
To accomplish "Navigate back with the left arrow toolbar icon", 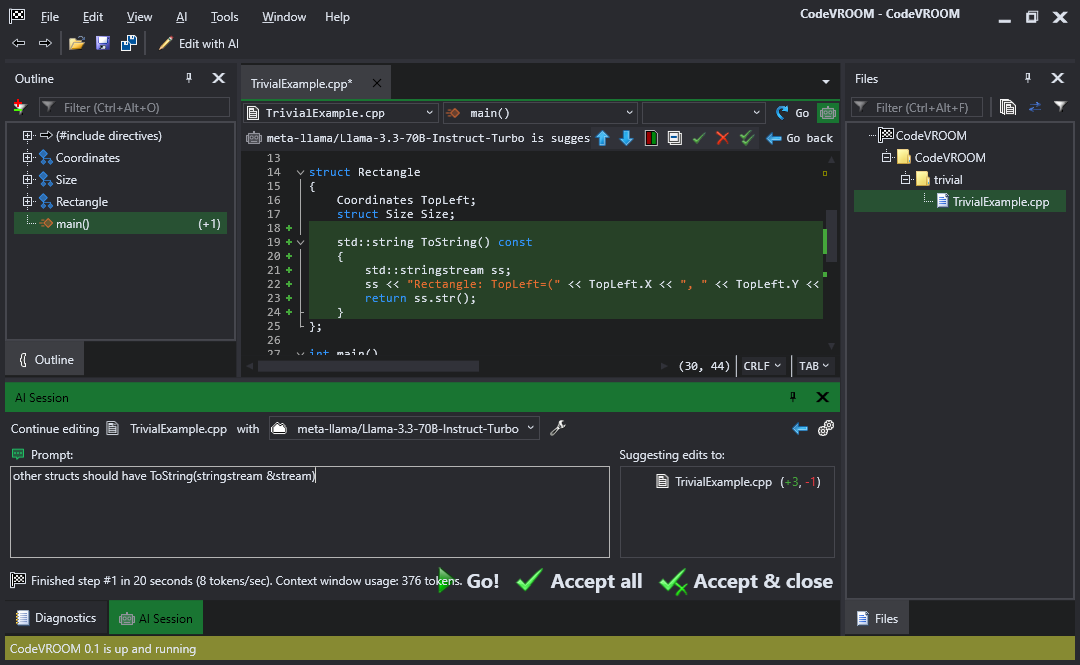I will click(x=19, y=43).
